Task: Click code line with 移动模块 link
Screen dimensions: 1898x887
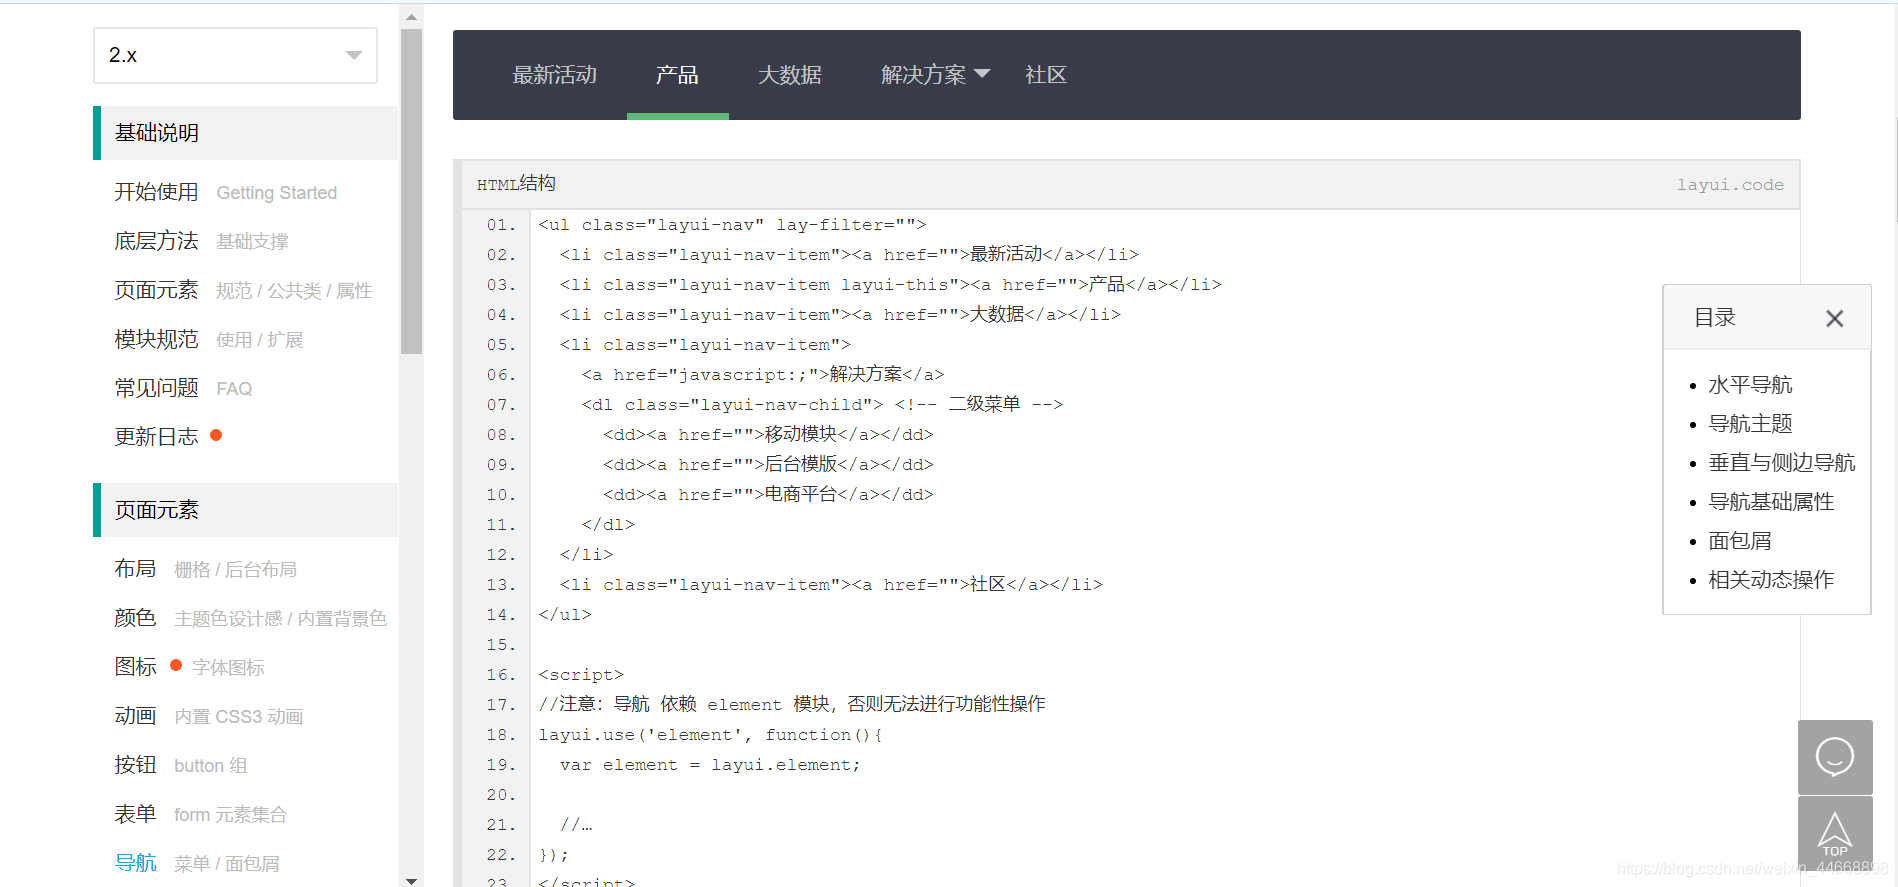Action: pos(768,435)
